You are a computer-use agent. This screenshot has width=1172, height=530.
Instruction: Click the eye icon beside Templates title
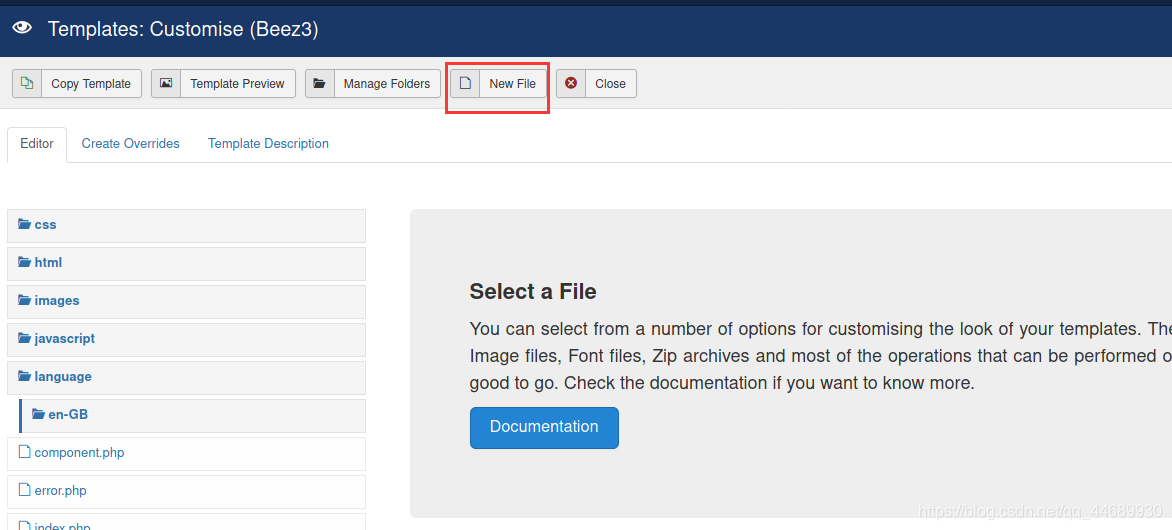(x=22, y=28)
